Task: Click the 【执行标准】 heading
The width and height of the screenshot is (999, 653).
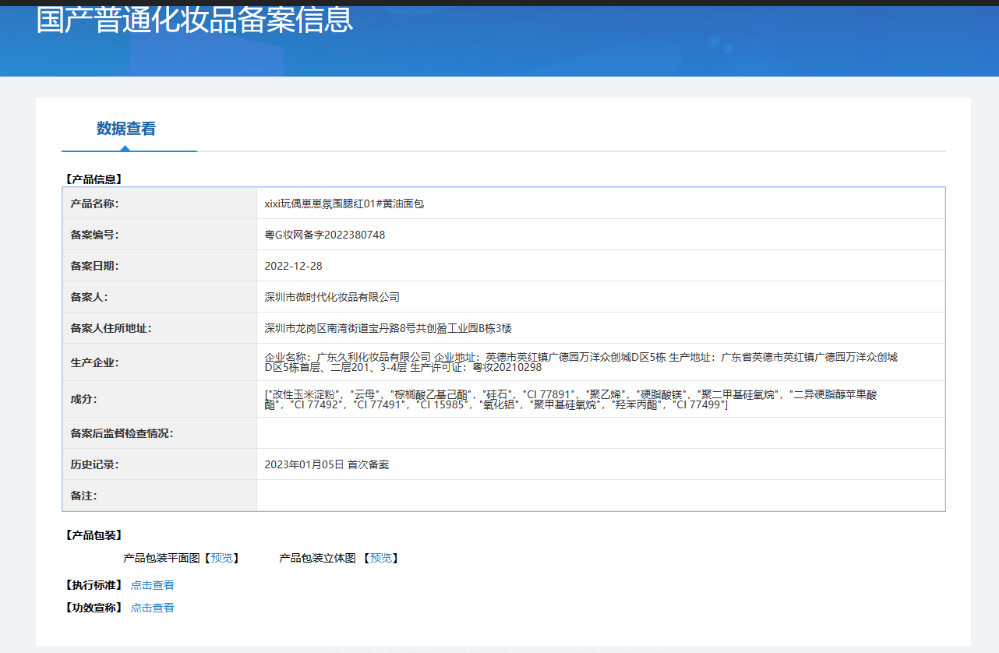Action: point(94,585)
